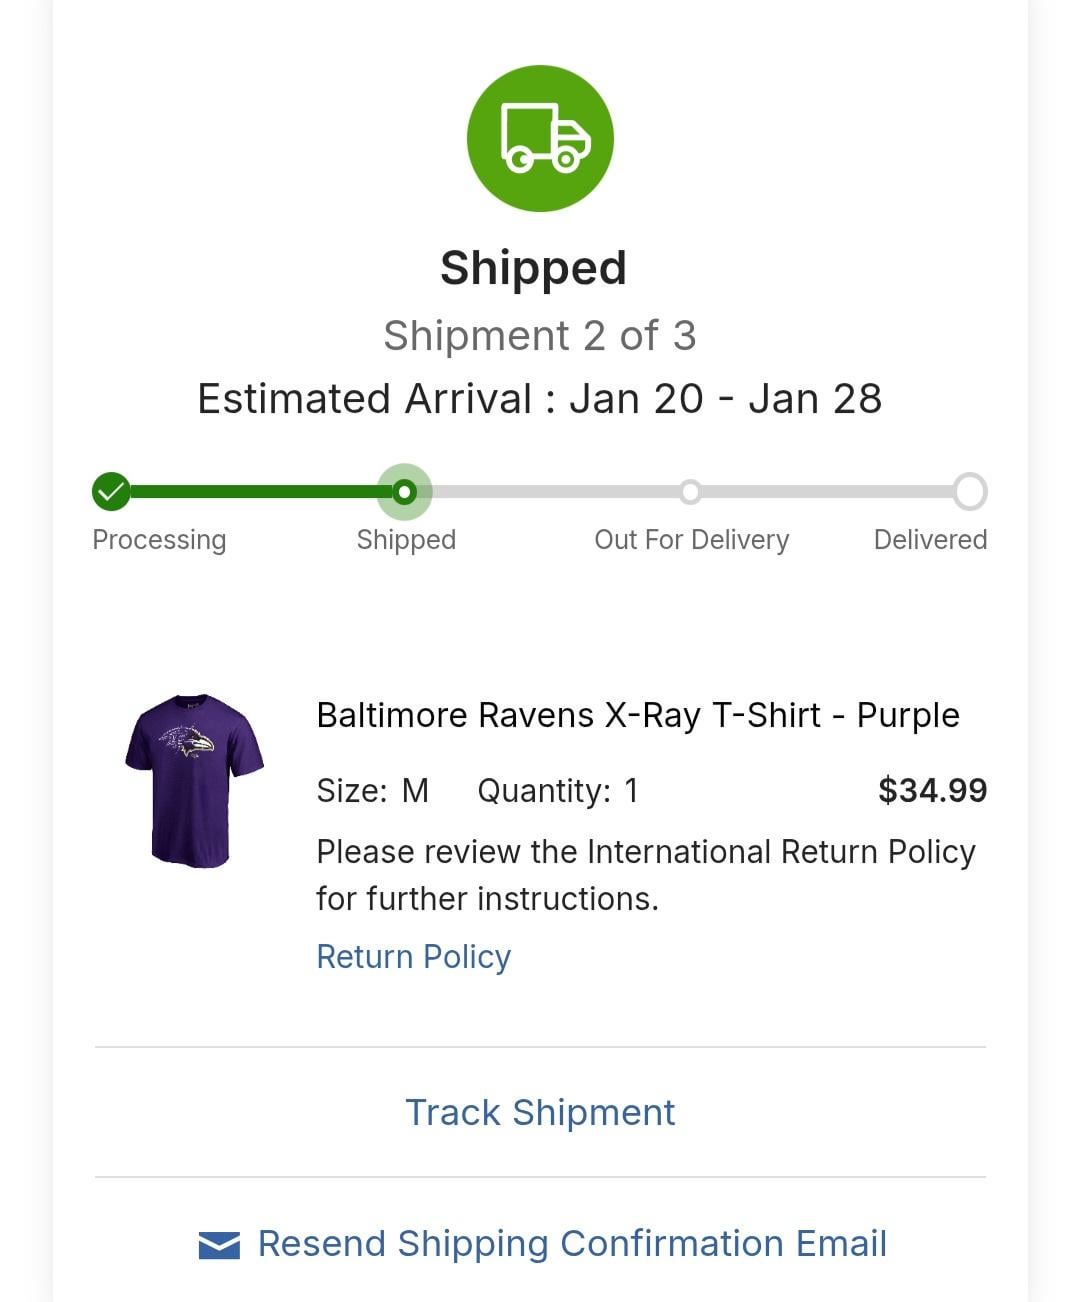1080x1302 pixels.
Task: Click Track Shipment link
Action: pyautogui.click(x=540, y=1112)
